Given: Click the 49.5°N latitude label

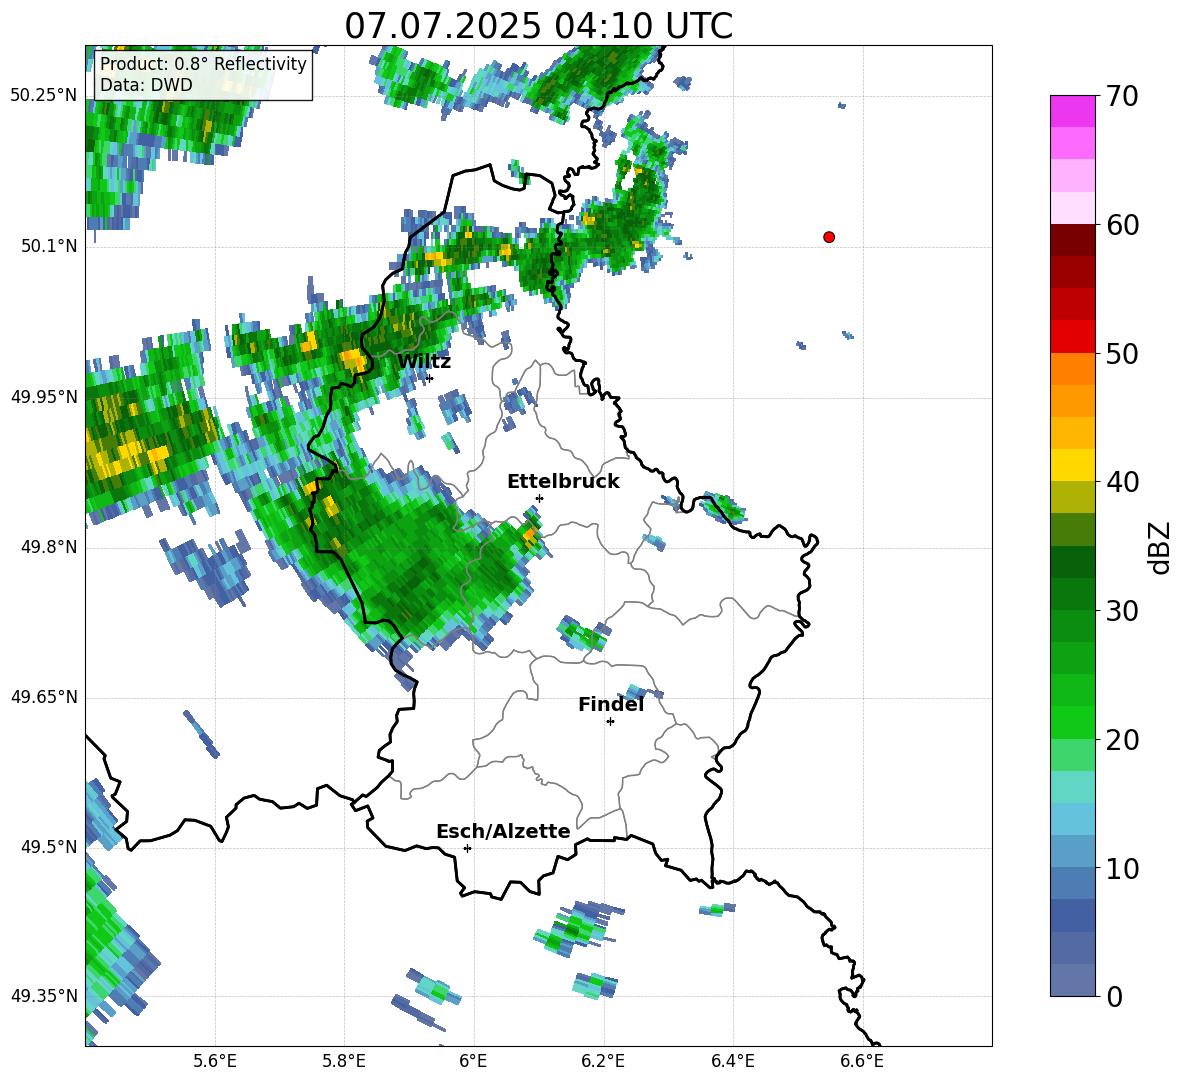Looking at the screenshot, I should click(x=48, y=847).
